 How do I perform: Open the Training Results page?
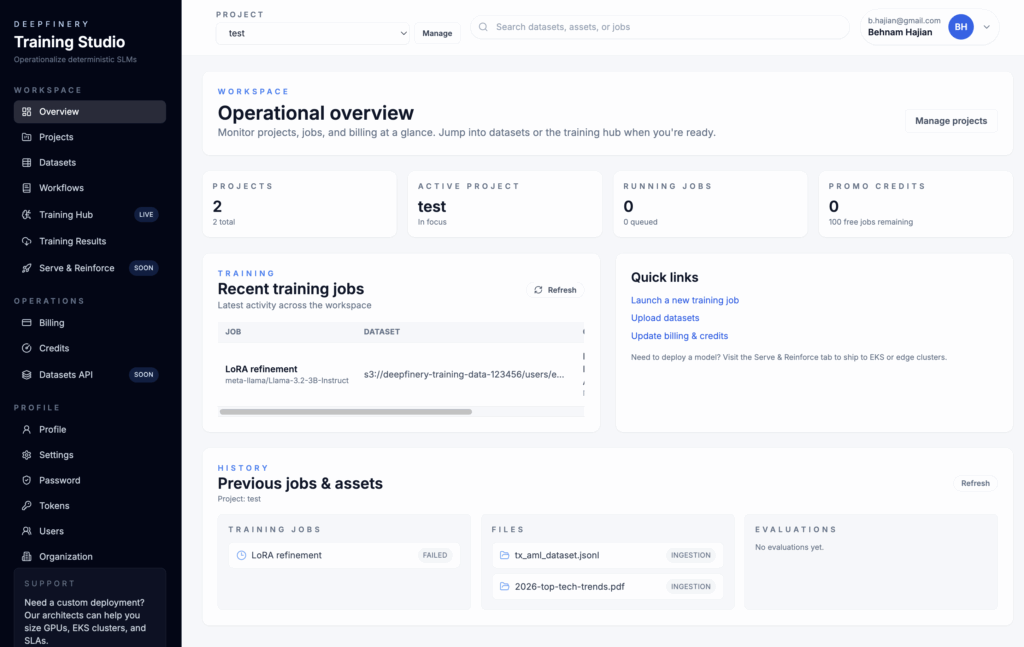[x=72, y=241]
